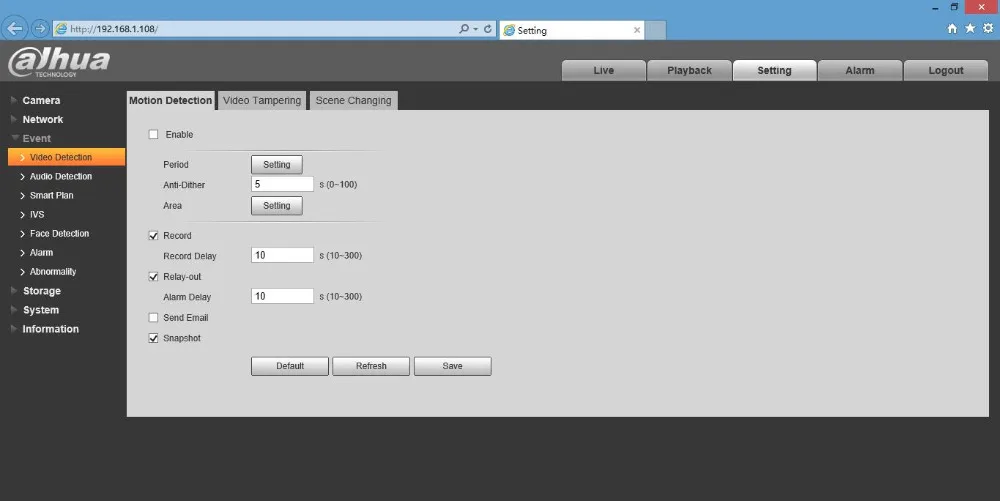Open the browser home icon
This screenshot has width=1000, height=501.
(x=952, y=28)
